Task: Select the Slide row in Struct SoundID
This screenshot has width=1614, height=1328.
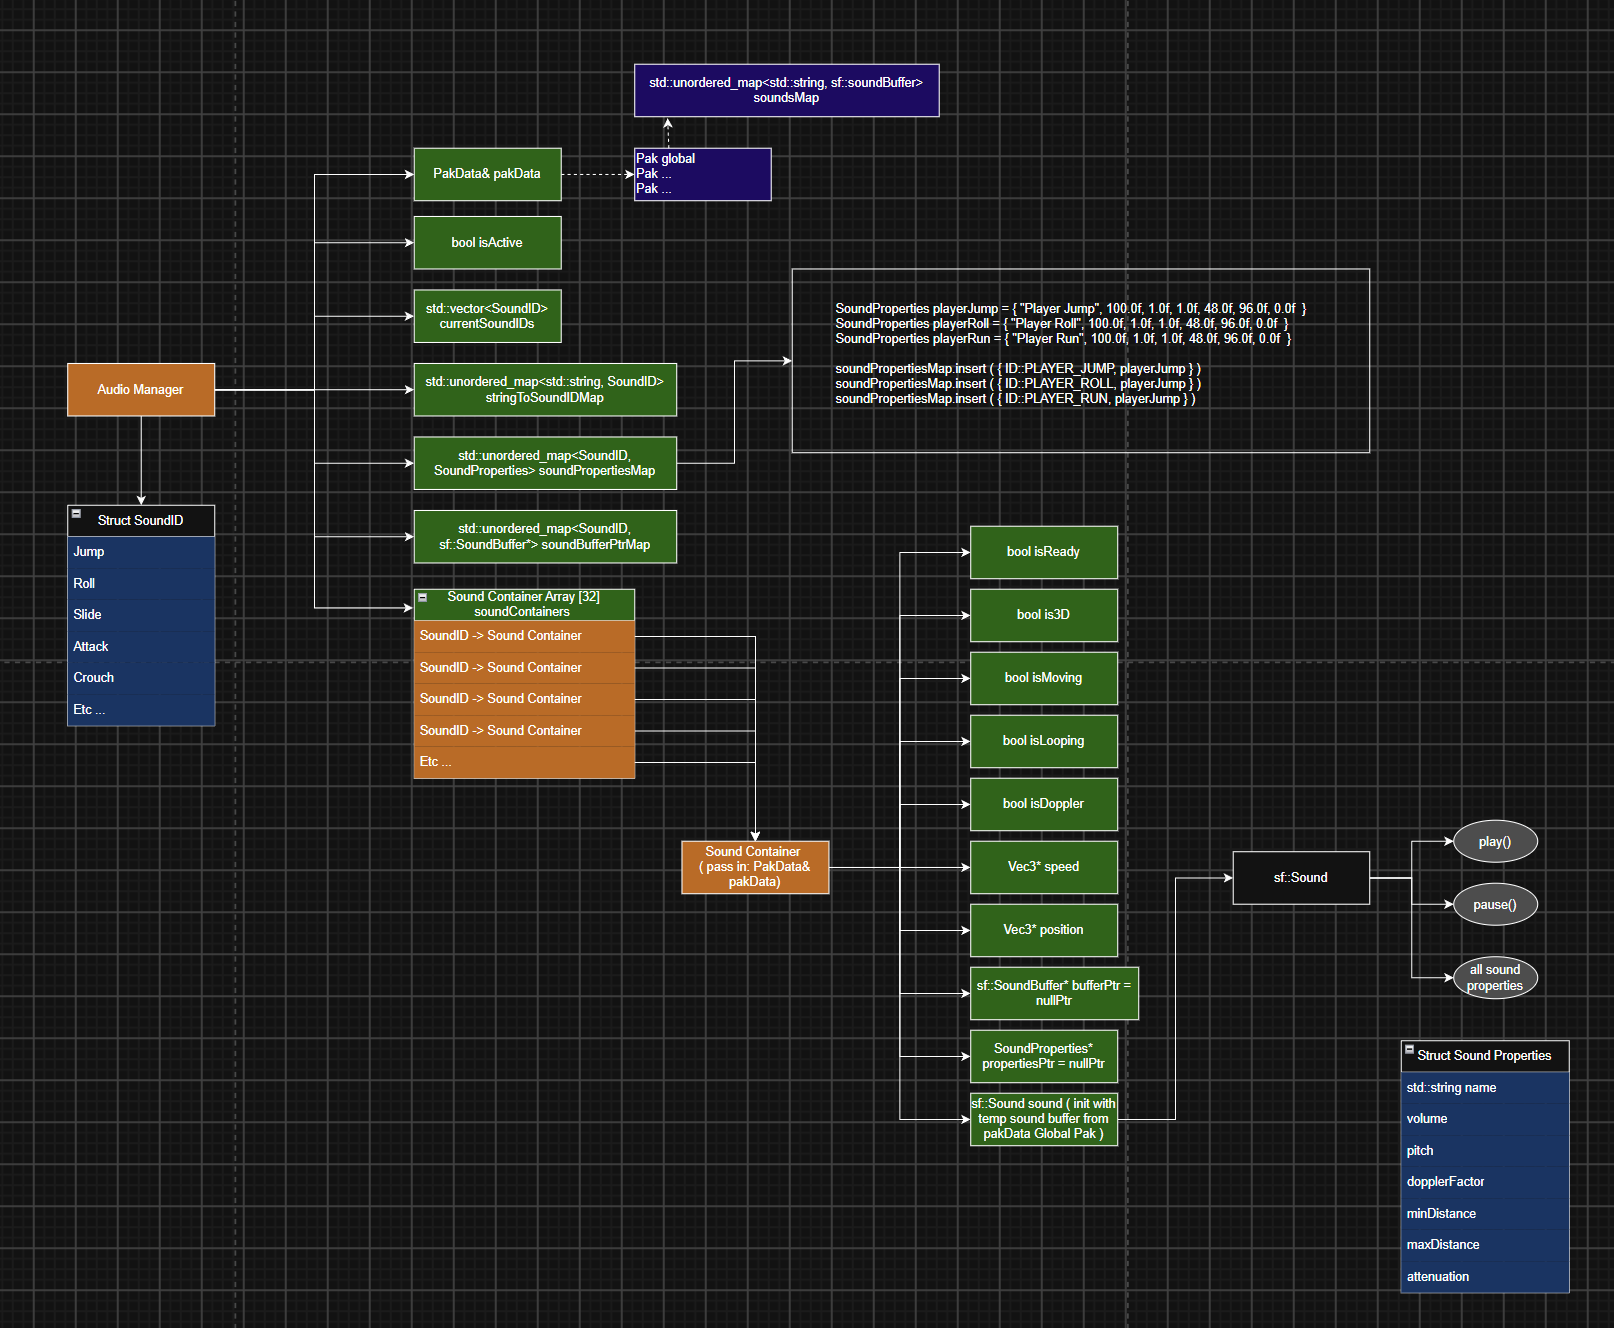Action: 141,615
